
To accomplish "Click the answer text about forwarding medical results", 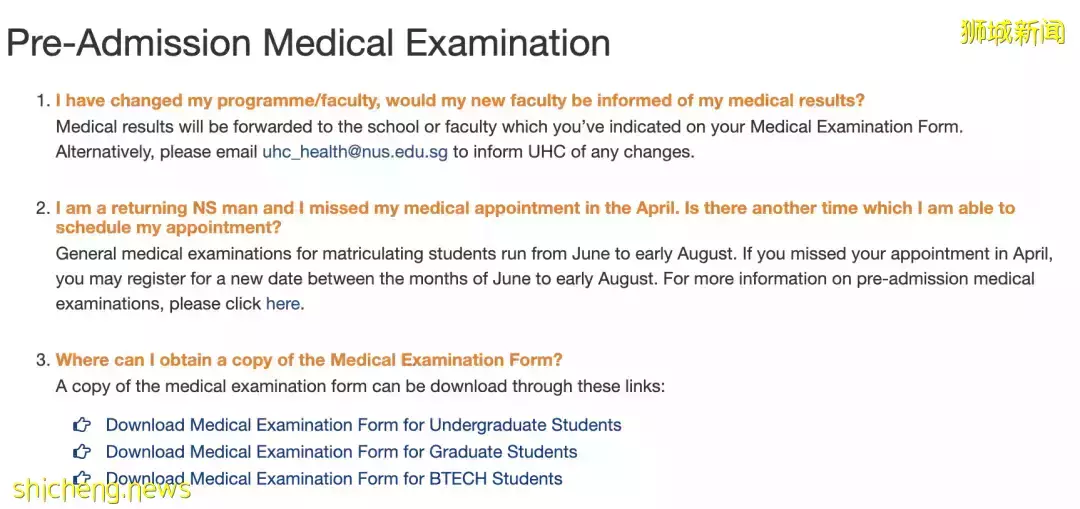I will pyautogui.click(x=509, y=127).
